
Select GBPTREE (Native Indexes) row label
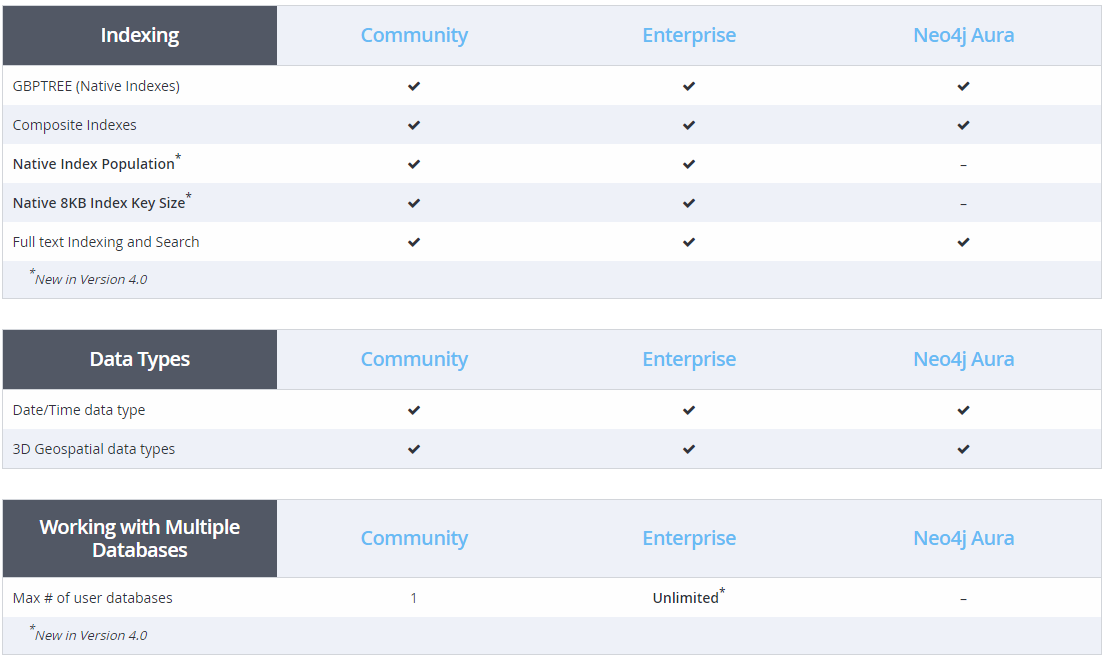click(x=96, y=86)
